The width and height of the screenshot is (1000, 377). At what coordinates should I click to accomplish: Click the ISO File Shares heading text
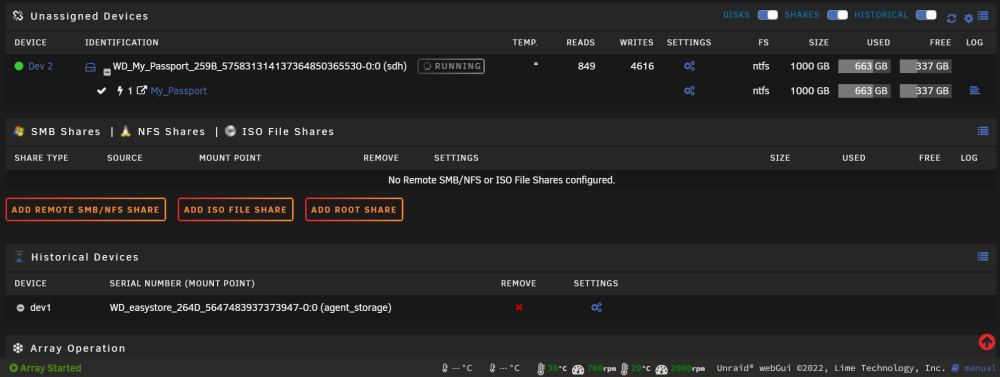(287, 131)
